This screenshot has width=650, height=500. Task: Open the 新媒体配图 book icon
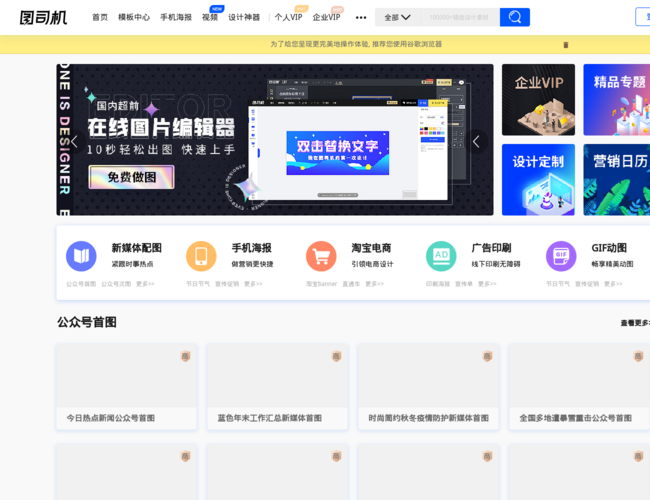point(81,256)
